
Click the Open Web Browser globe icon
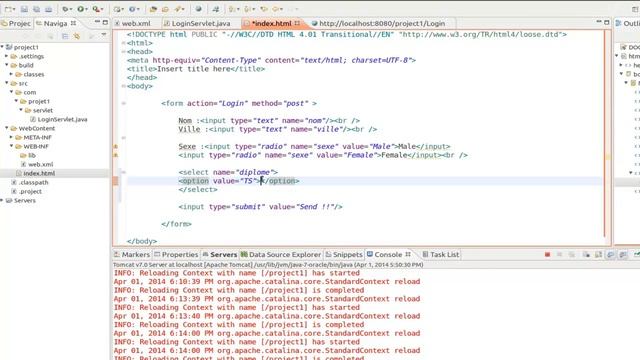pyautogui.click(x=198, y=9)
